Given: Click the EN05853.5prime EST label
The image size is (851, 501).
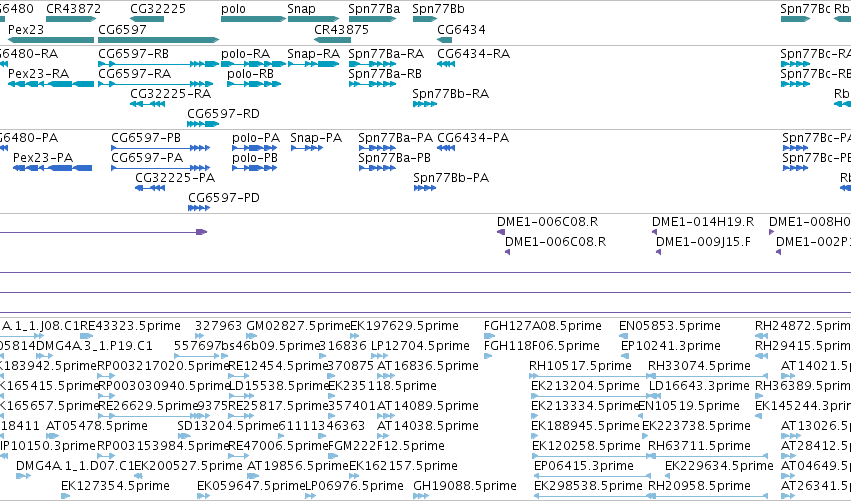Looking at the screenshot, I should tap(670, 326).
